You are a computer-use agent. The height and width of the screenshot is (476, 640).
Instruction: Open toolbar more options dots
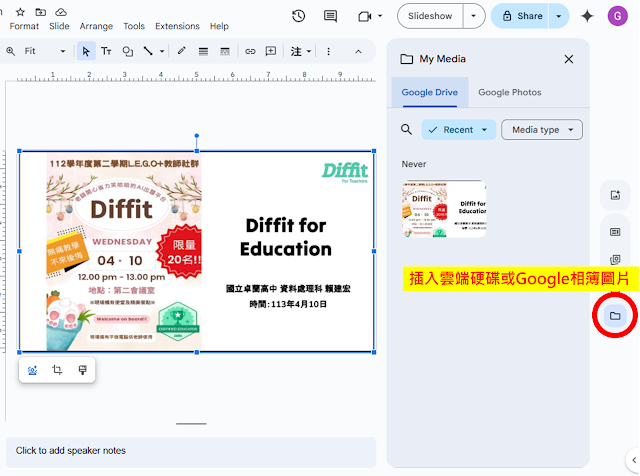pos(328,51)
